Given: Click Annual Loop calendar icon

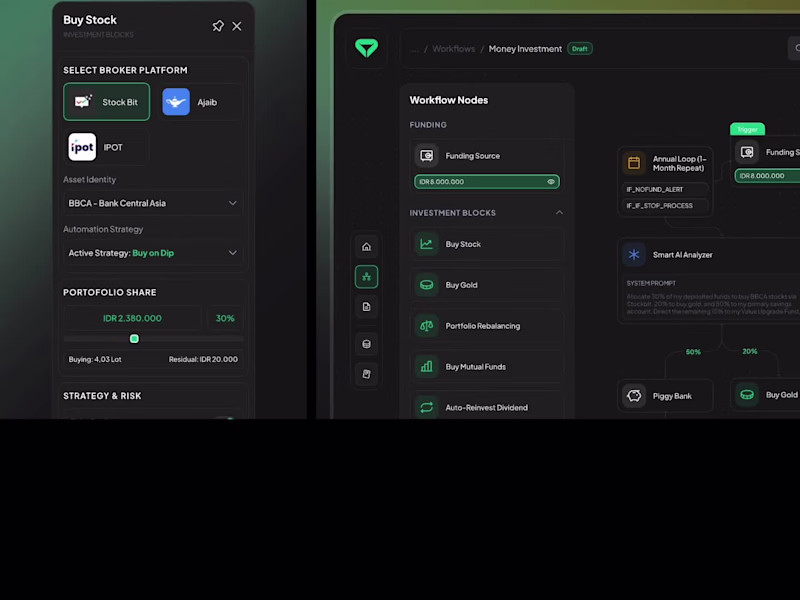Looking at the screenshot, I should pyautogui.click(x=634, y=163).
